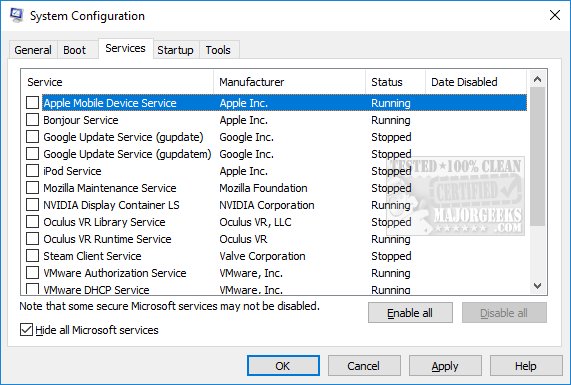Toggle NVIDIA Display Container LS checkbox
The width and height of the screenshot is (571, 385).
pyautogui.click(x=32, y=205)
